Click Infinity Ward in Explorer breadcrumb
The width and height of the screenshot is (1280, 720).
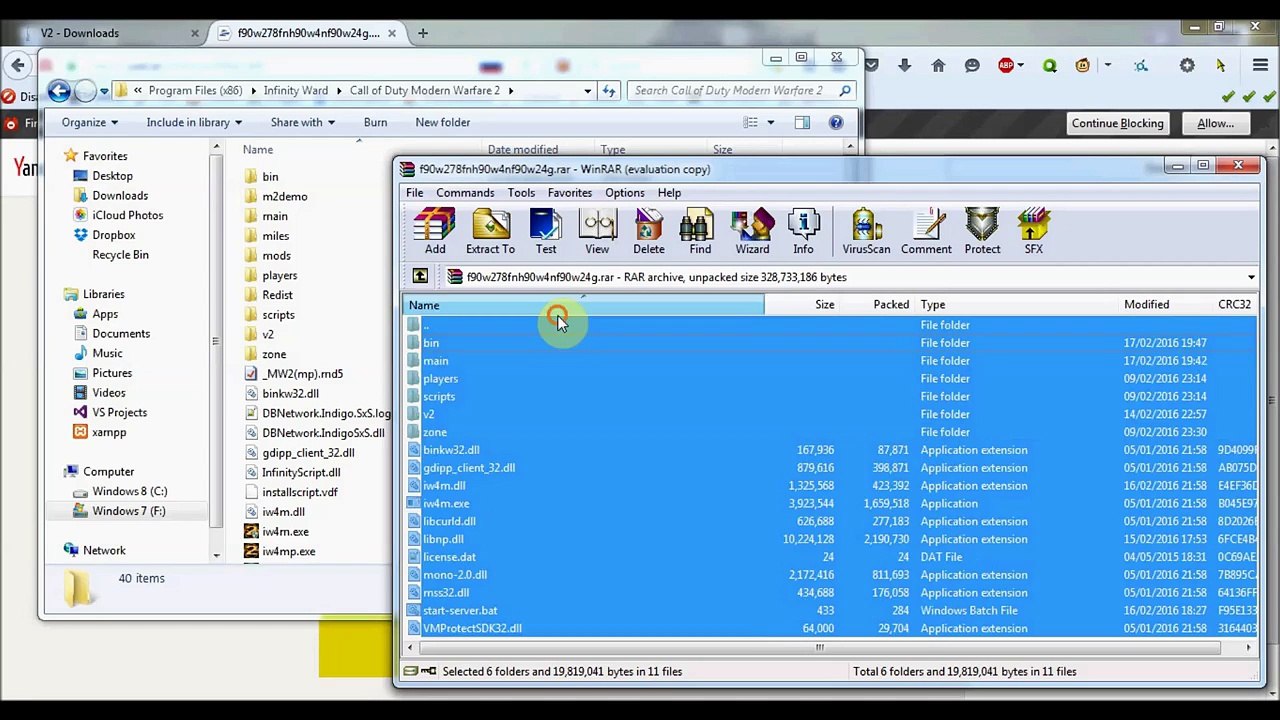(295, 91)
